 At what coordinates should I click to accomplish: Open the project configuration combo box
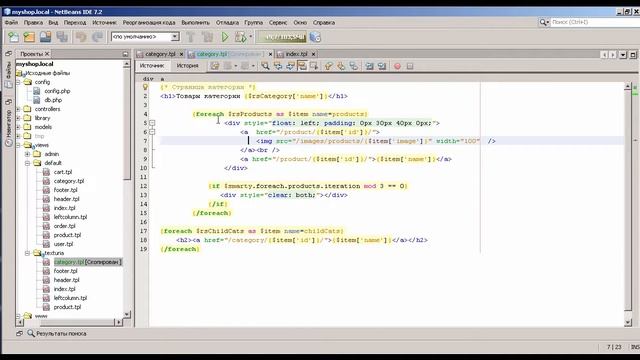145,37
